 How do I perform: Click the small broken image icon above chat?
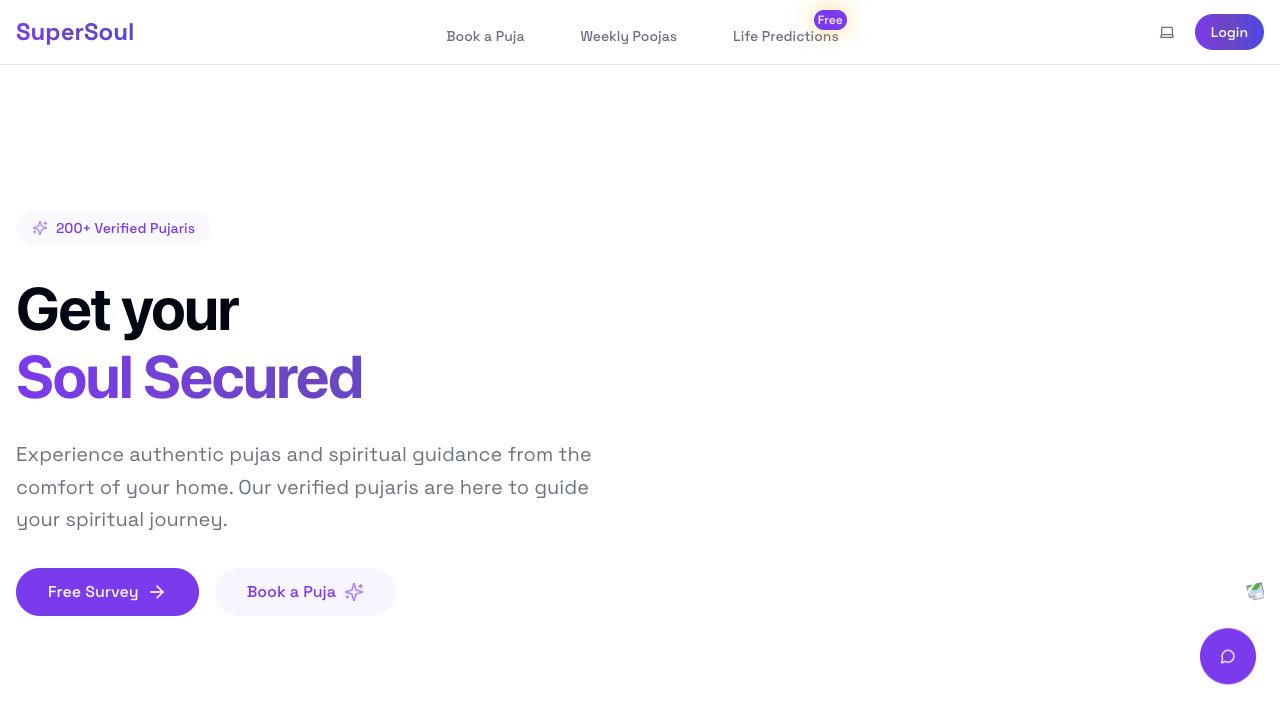click(1255, 591)
